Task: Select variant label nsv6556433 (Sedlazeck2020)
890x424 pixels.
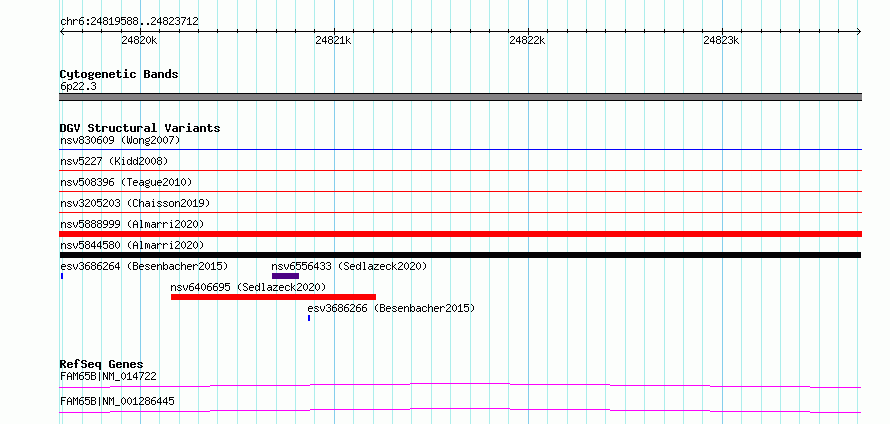Action: pyautogui.click(x=349, y=266)
